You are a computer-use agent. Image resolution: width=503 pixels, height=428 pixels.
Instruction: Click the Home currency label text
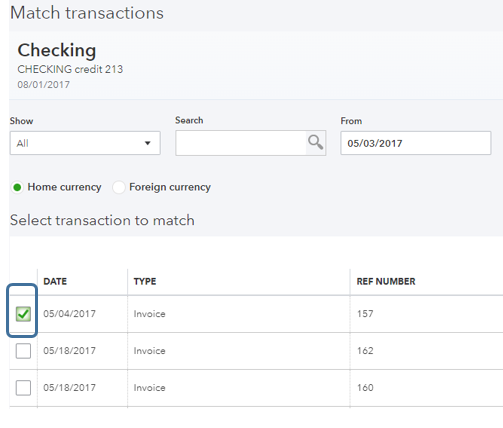[x=64, y=187]
